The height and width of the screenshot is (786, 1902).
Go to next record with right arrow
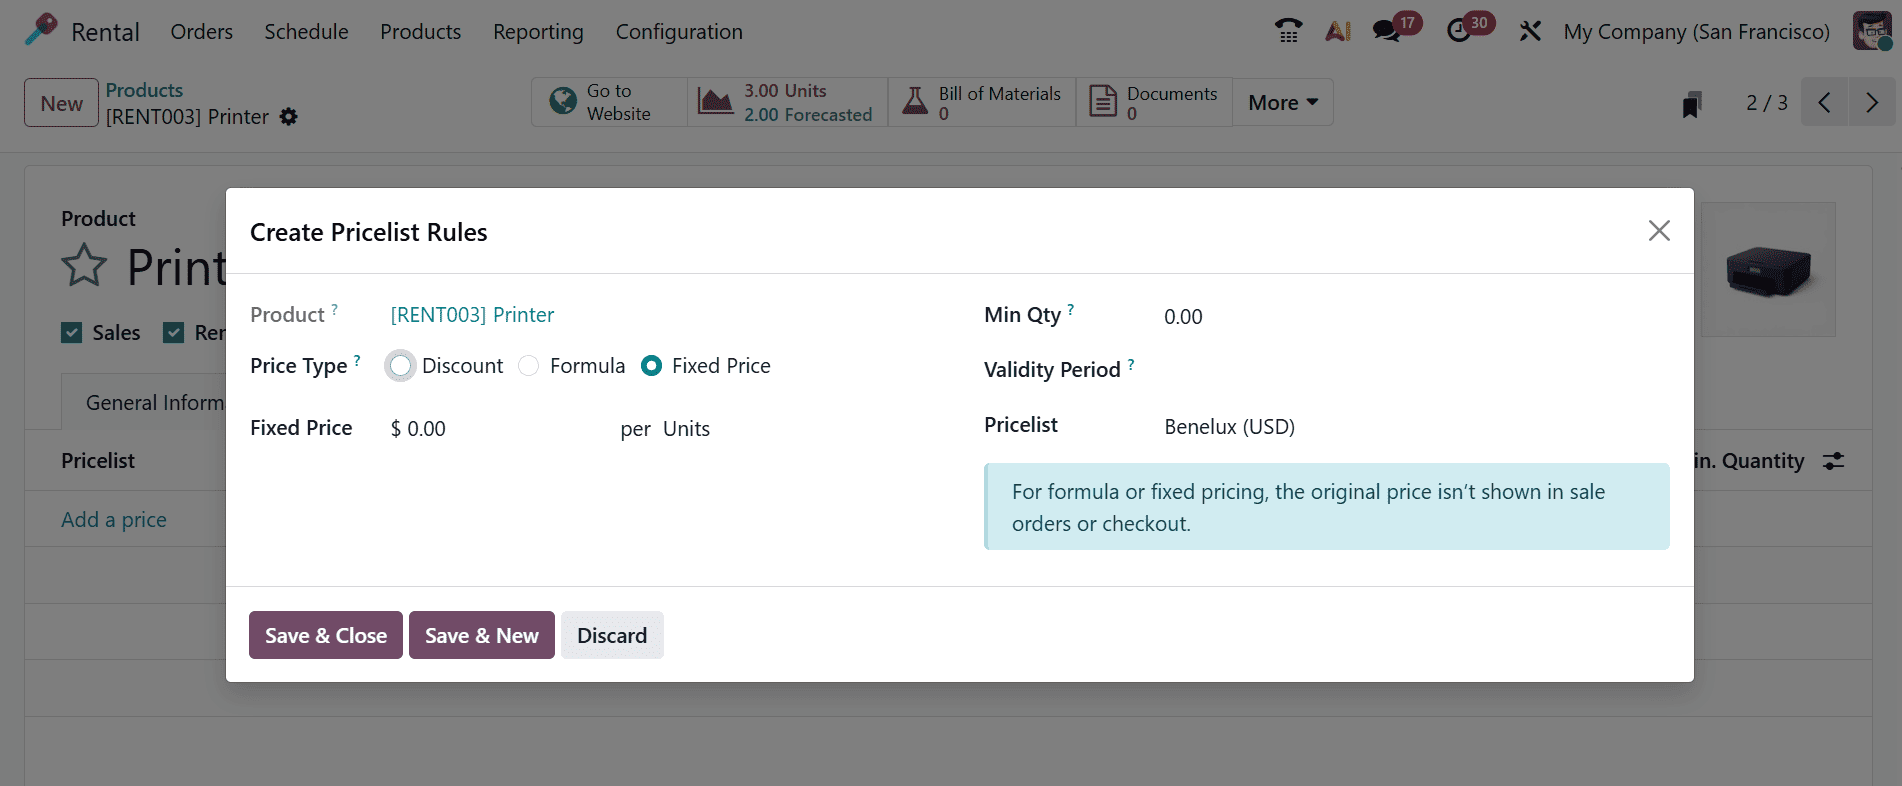coord(1871,102)
